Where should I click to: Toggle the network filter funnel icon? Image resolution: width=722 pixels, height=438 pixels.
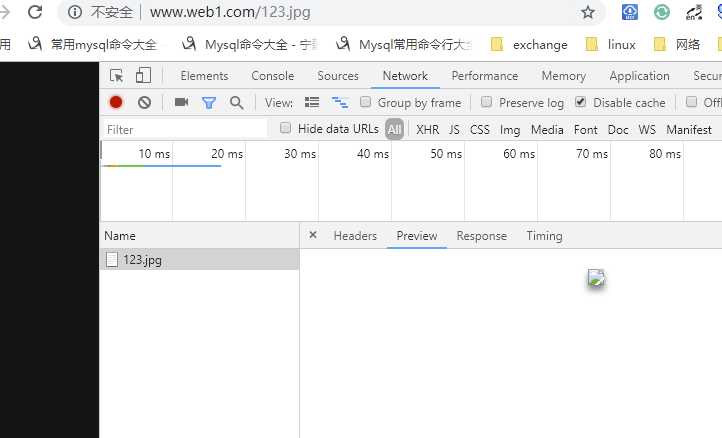tap(209, 102)
